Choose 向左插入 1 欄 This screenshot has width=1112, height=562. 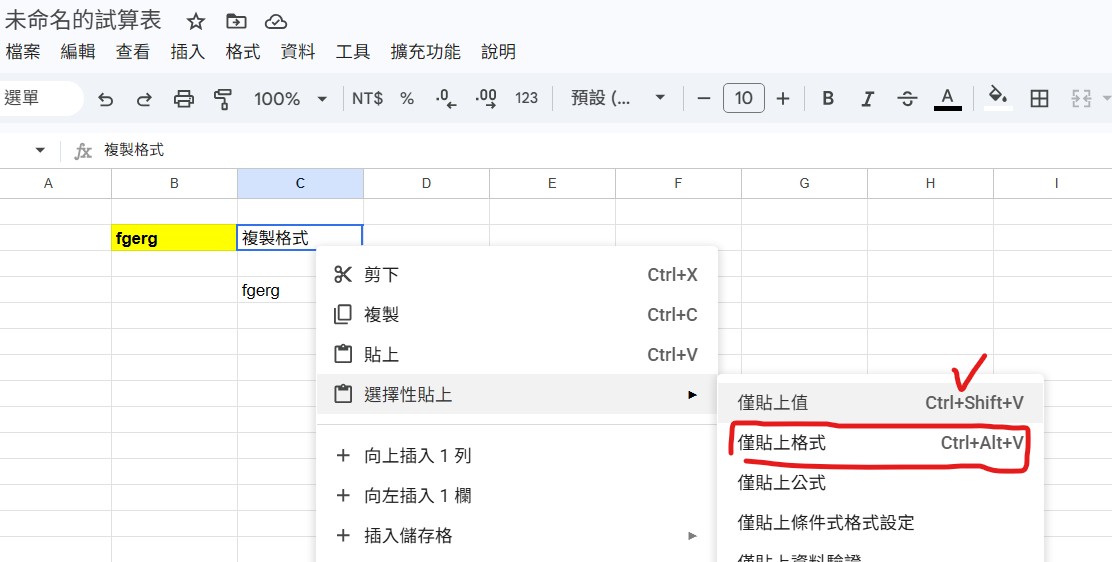(517, 495)
